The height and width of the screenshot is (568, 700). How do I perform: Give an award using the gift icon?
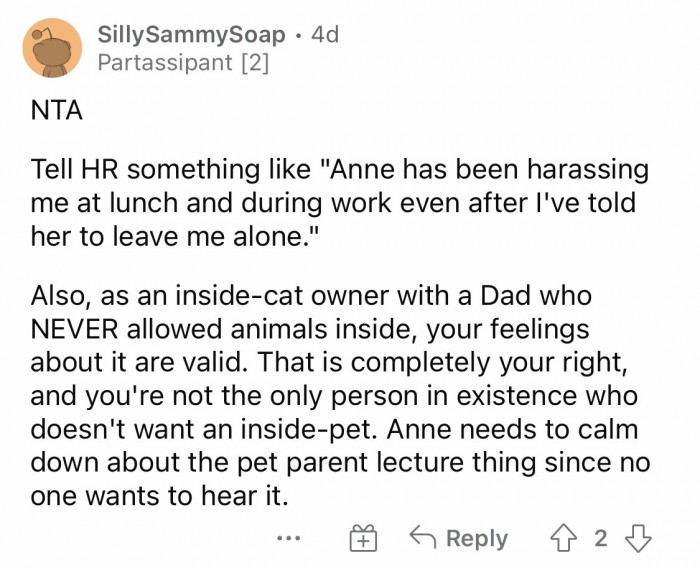pyautogui.click(x=362, y=538)
